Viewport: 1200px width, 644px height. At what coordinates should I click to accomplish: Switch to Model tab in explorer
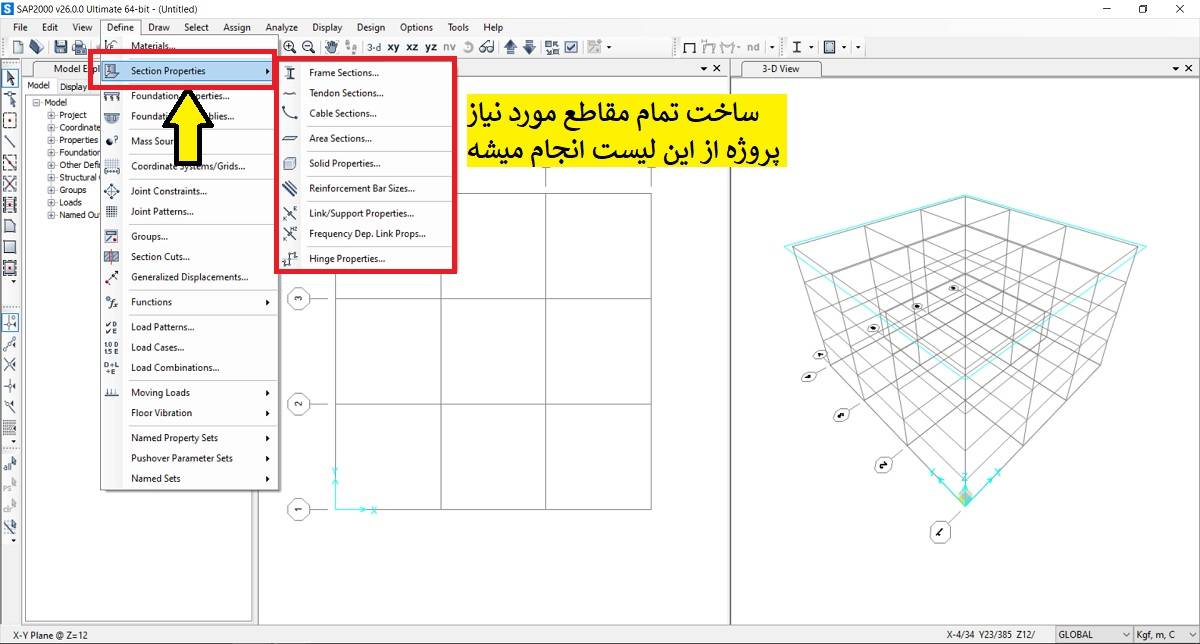click(38, 86)
